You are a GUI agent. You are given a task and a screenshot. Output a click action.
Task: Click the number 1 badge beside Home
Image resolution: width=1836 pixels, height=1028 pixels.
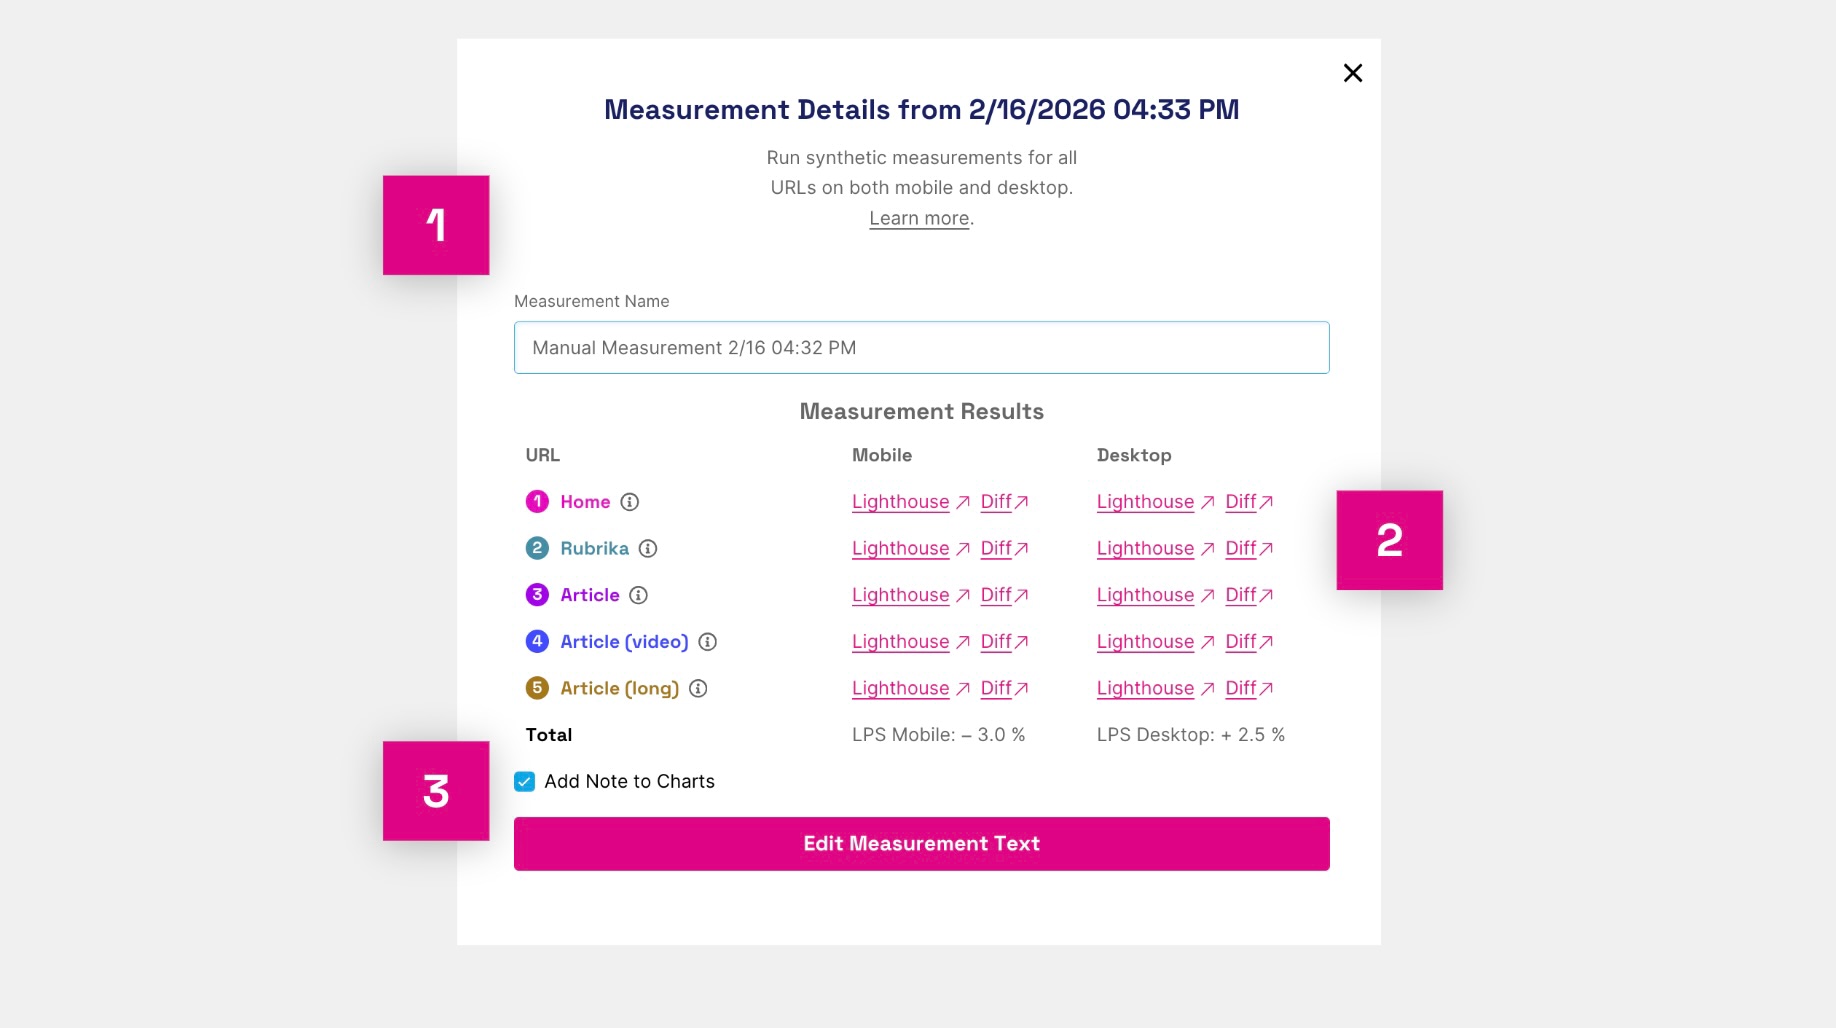(537, 502)
